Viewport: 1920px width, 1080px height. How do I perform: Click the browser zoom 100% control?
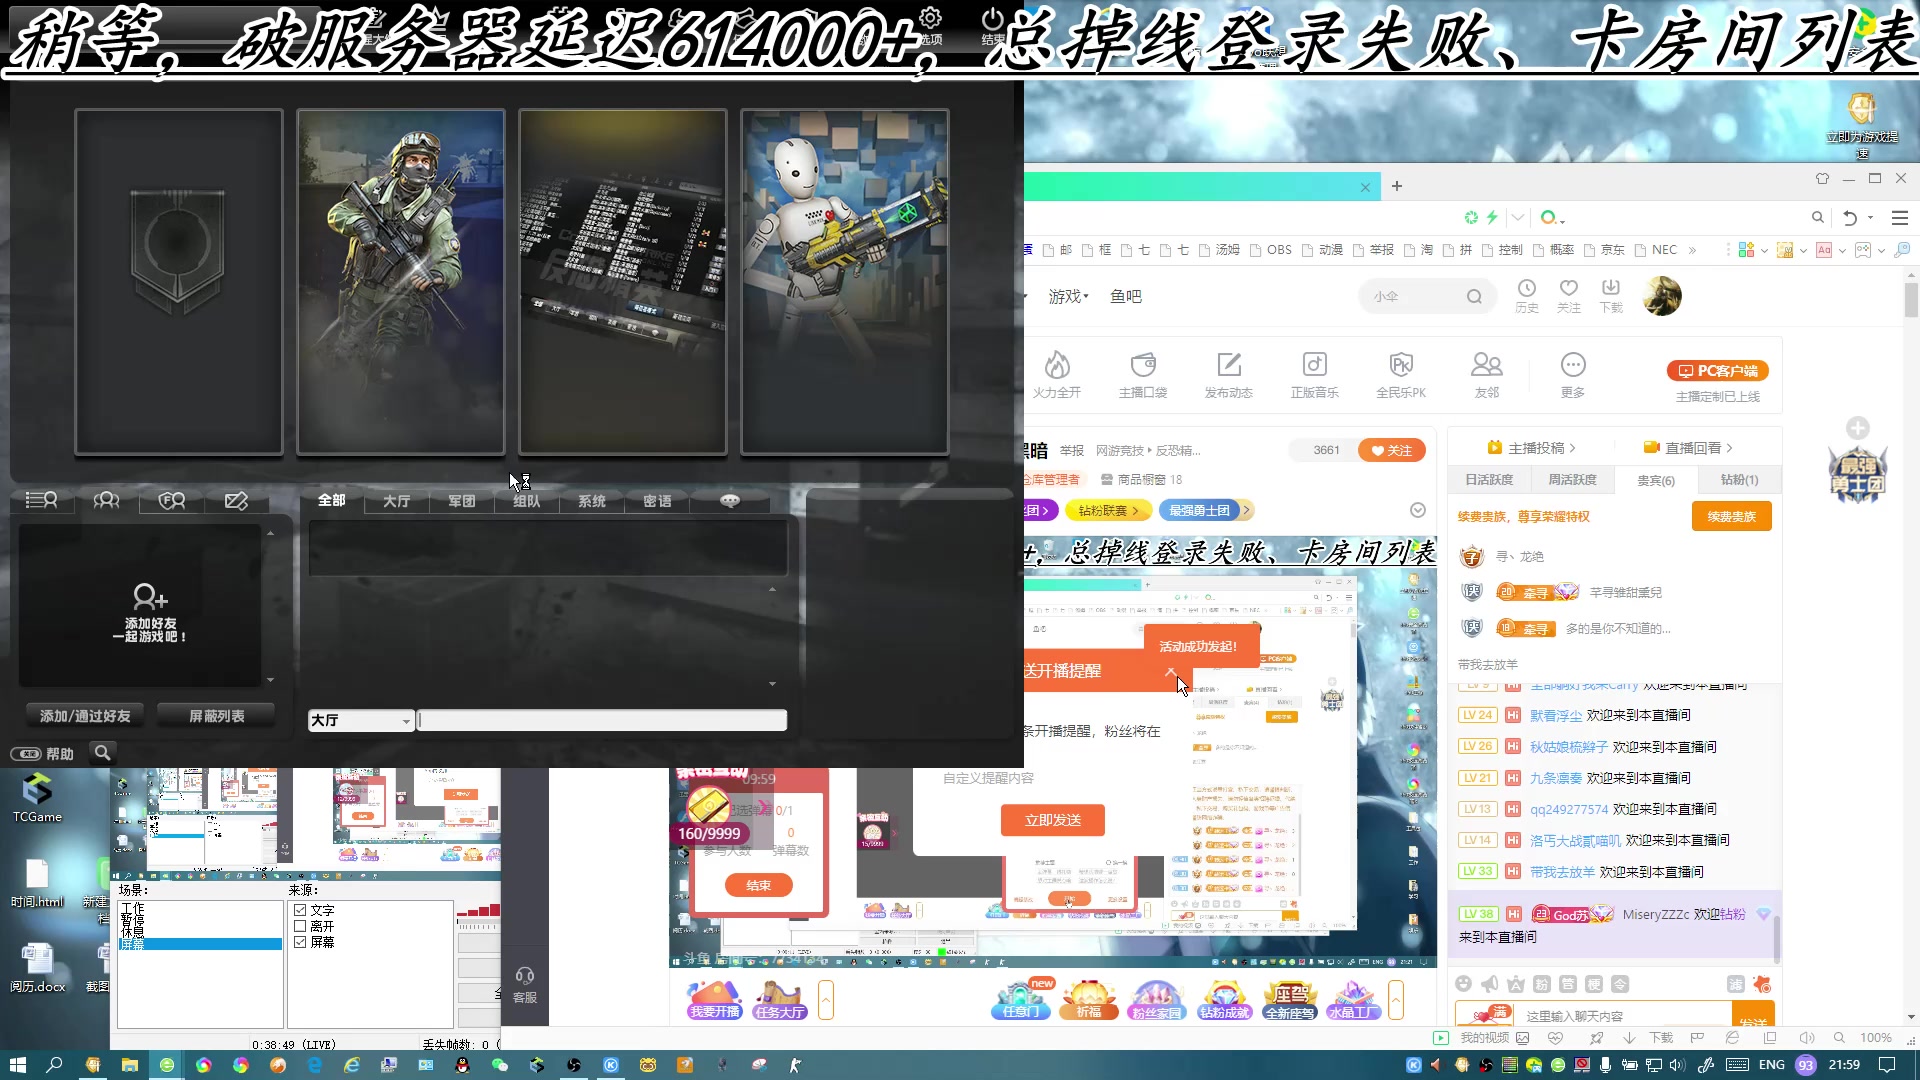(x=1875, y=1038)
